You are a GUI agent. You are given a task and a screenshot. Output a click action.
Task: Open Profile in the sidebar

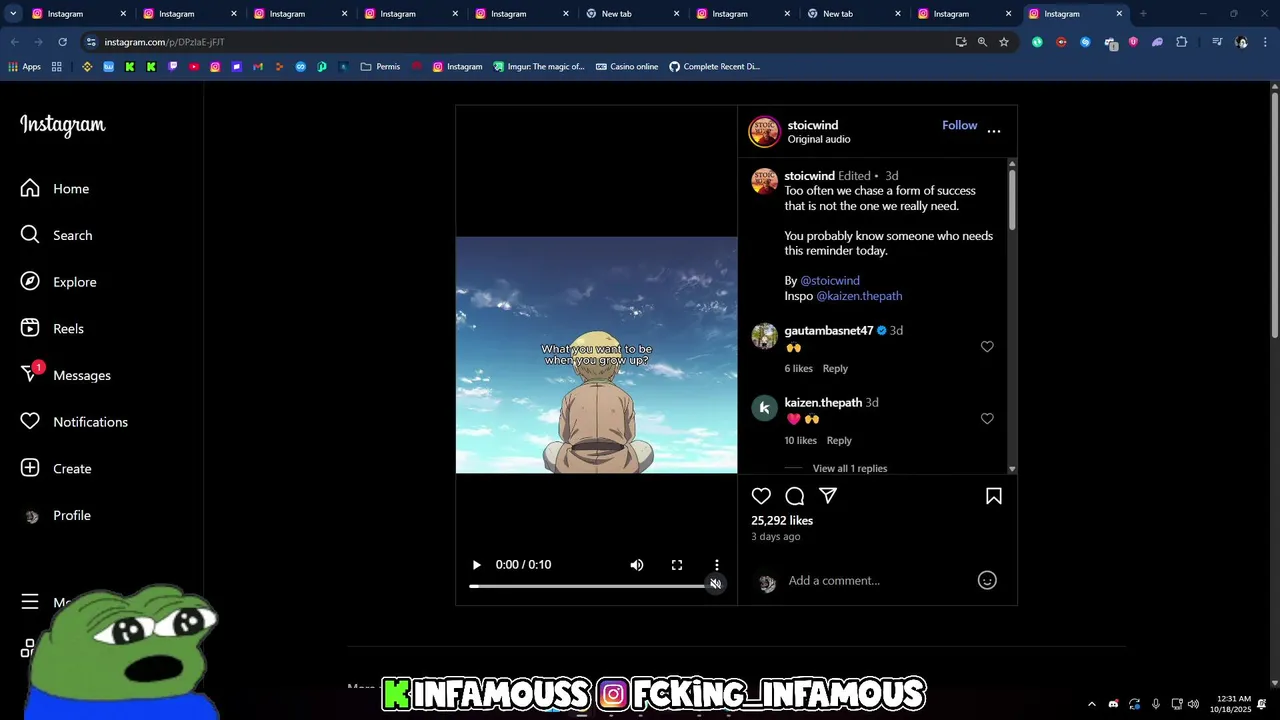[56, 515]
